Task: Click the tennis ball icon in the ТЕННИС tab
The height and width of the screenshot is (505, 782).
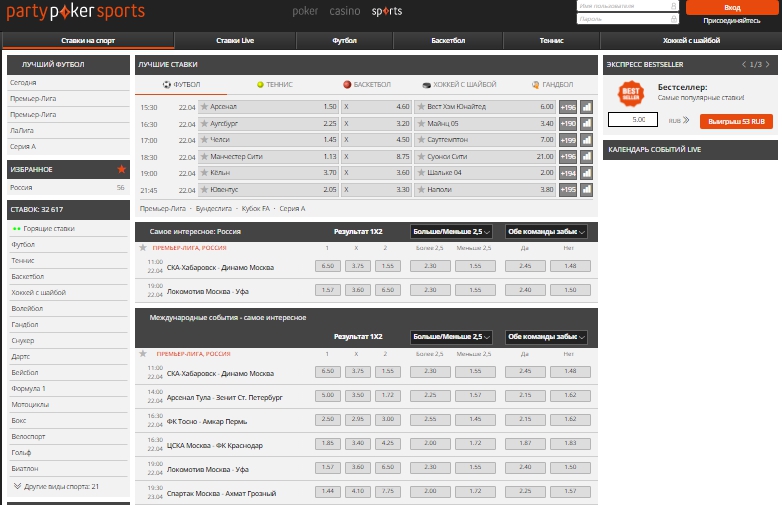Action: pyautogui.click(x=260, y=85)
